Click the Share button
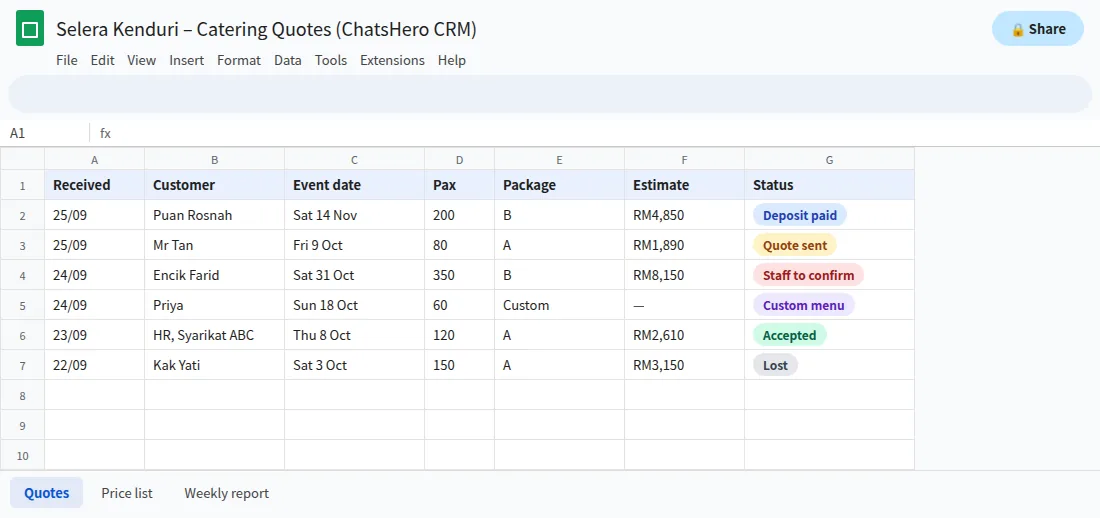The width and height of the screenshot is (1100, 518). [1038, 29]
